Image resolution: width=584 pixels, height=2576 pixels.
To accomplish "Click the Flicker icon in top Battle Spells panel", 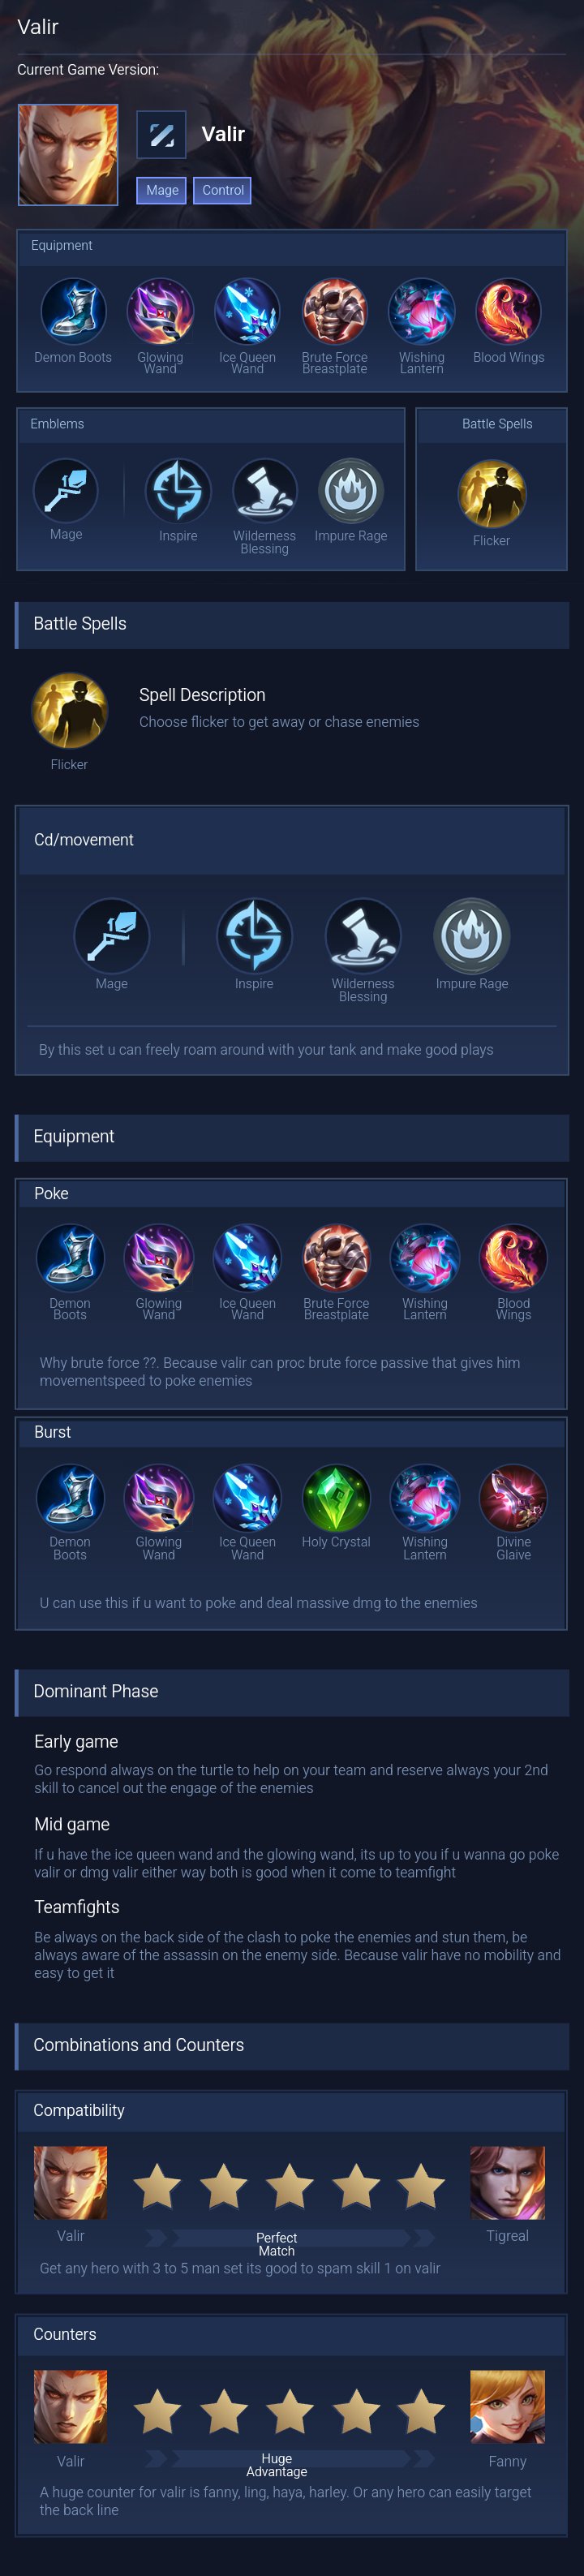I will tap(491, 493).
